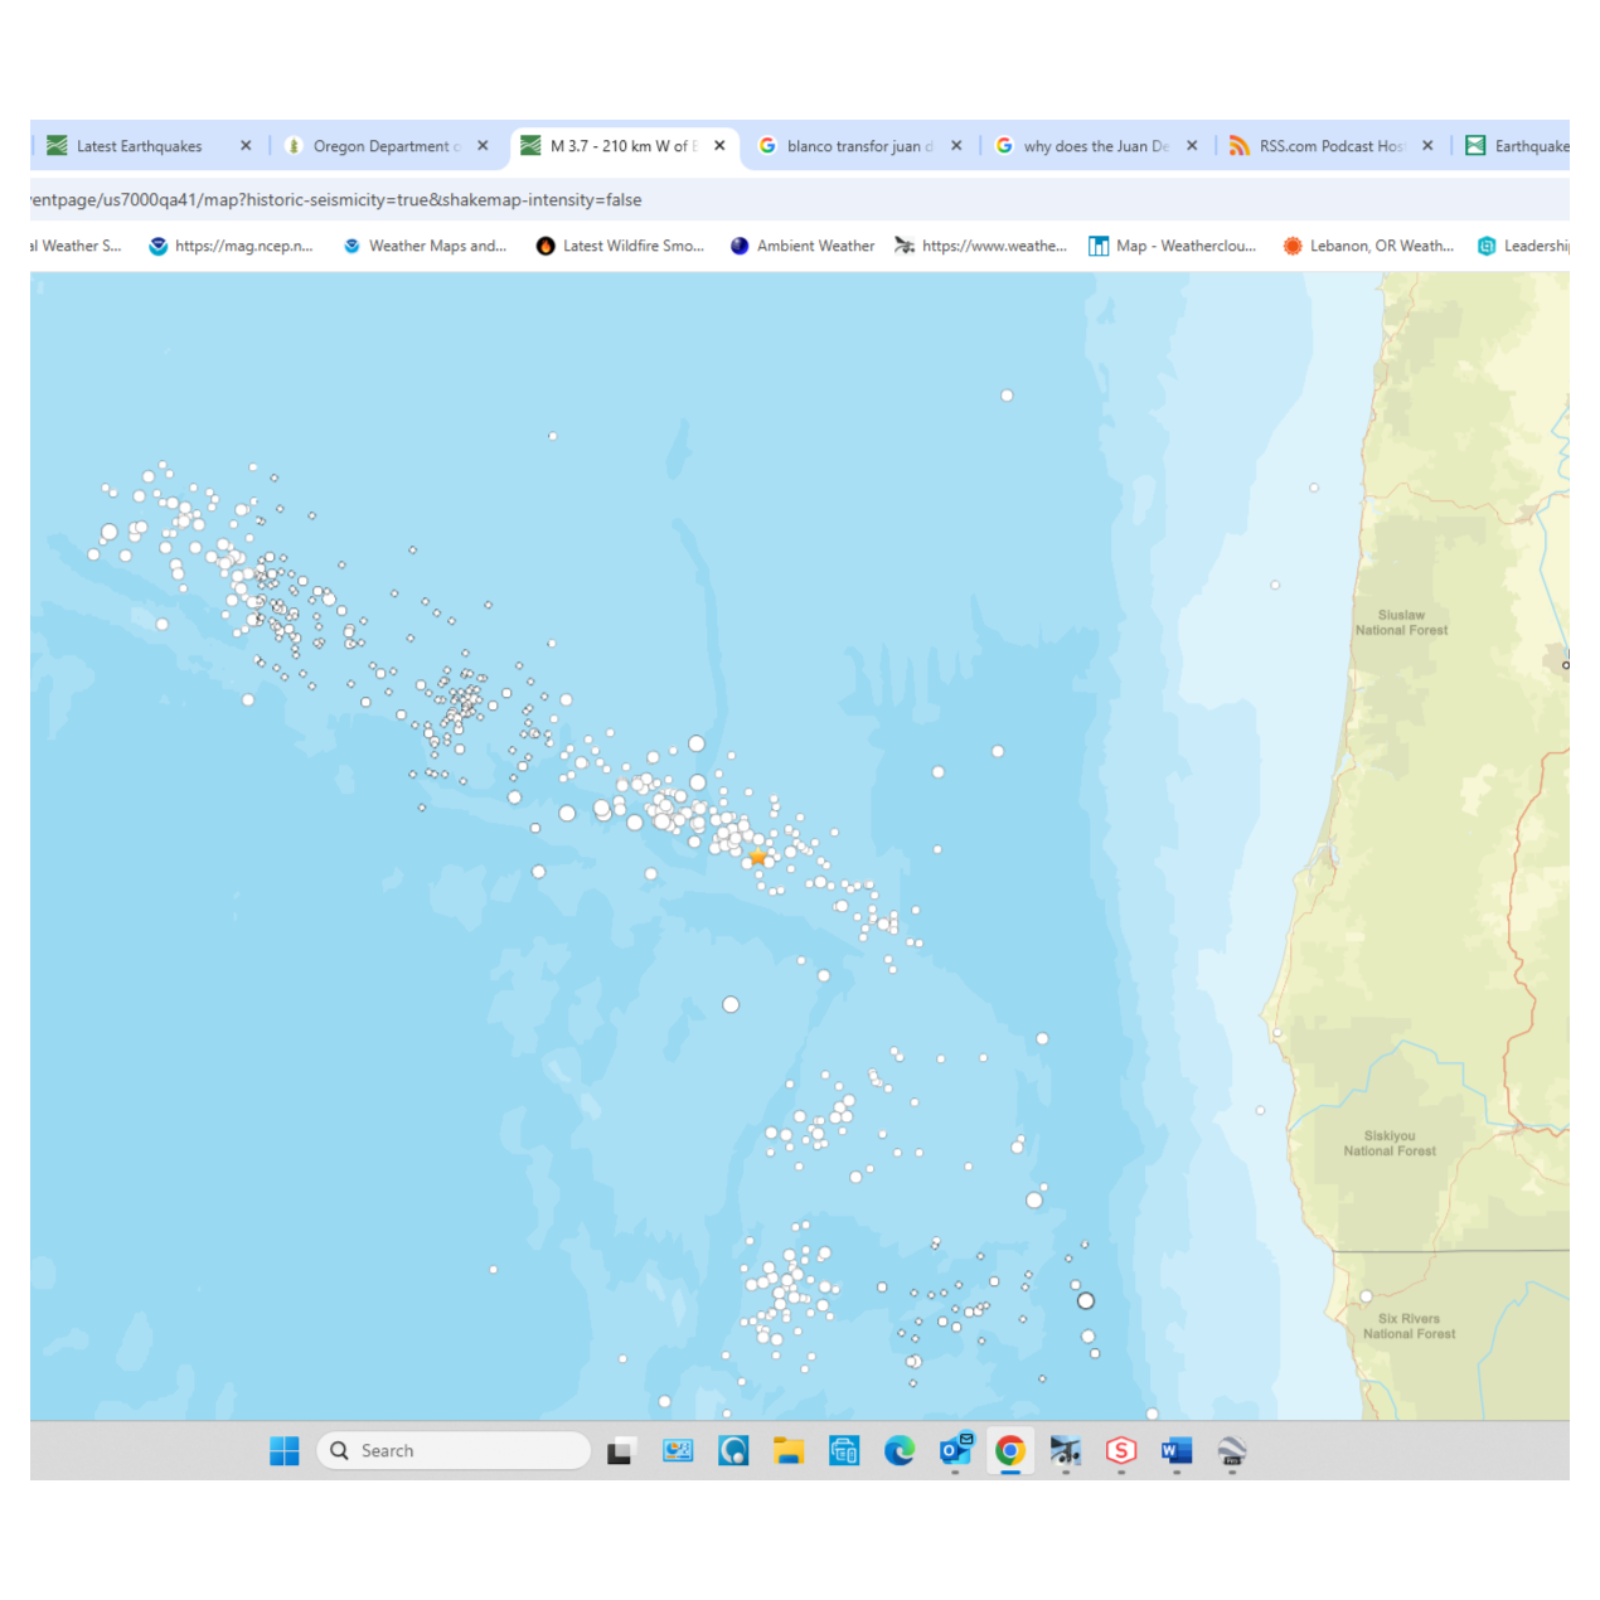Image resolution: width=1600 pixels, height=1600 pixels.
Task: Close the 'blanco transfor juan' Google tab
Action: coord(956,146)
